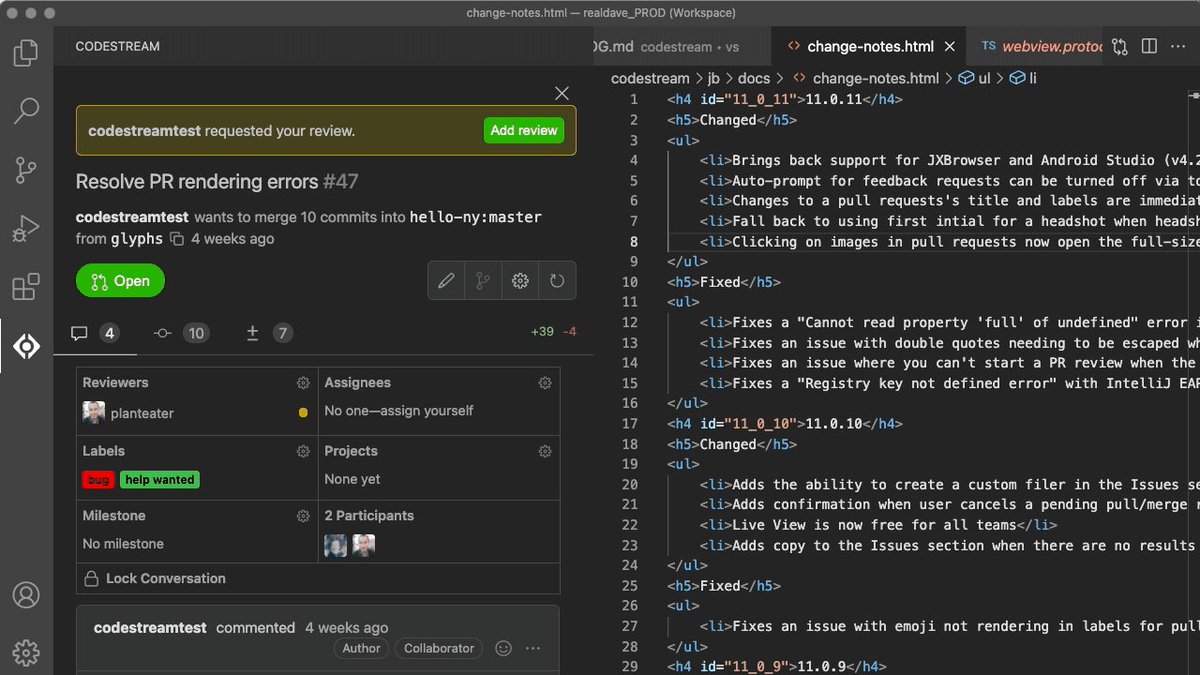This screenshot has height=675, width=1200.
Task: Click line number 22 in the gutter
Action: click(629, 525)
